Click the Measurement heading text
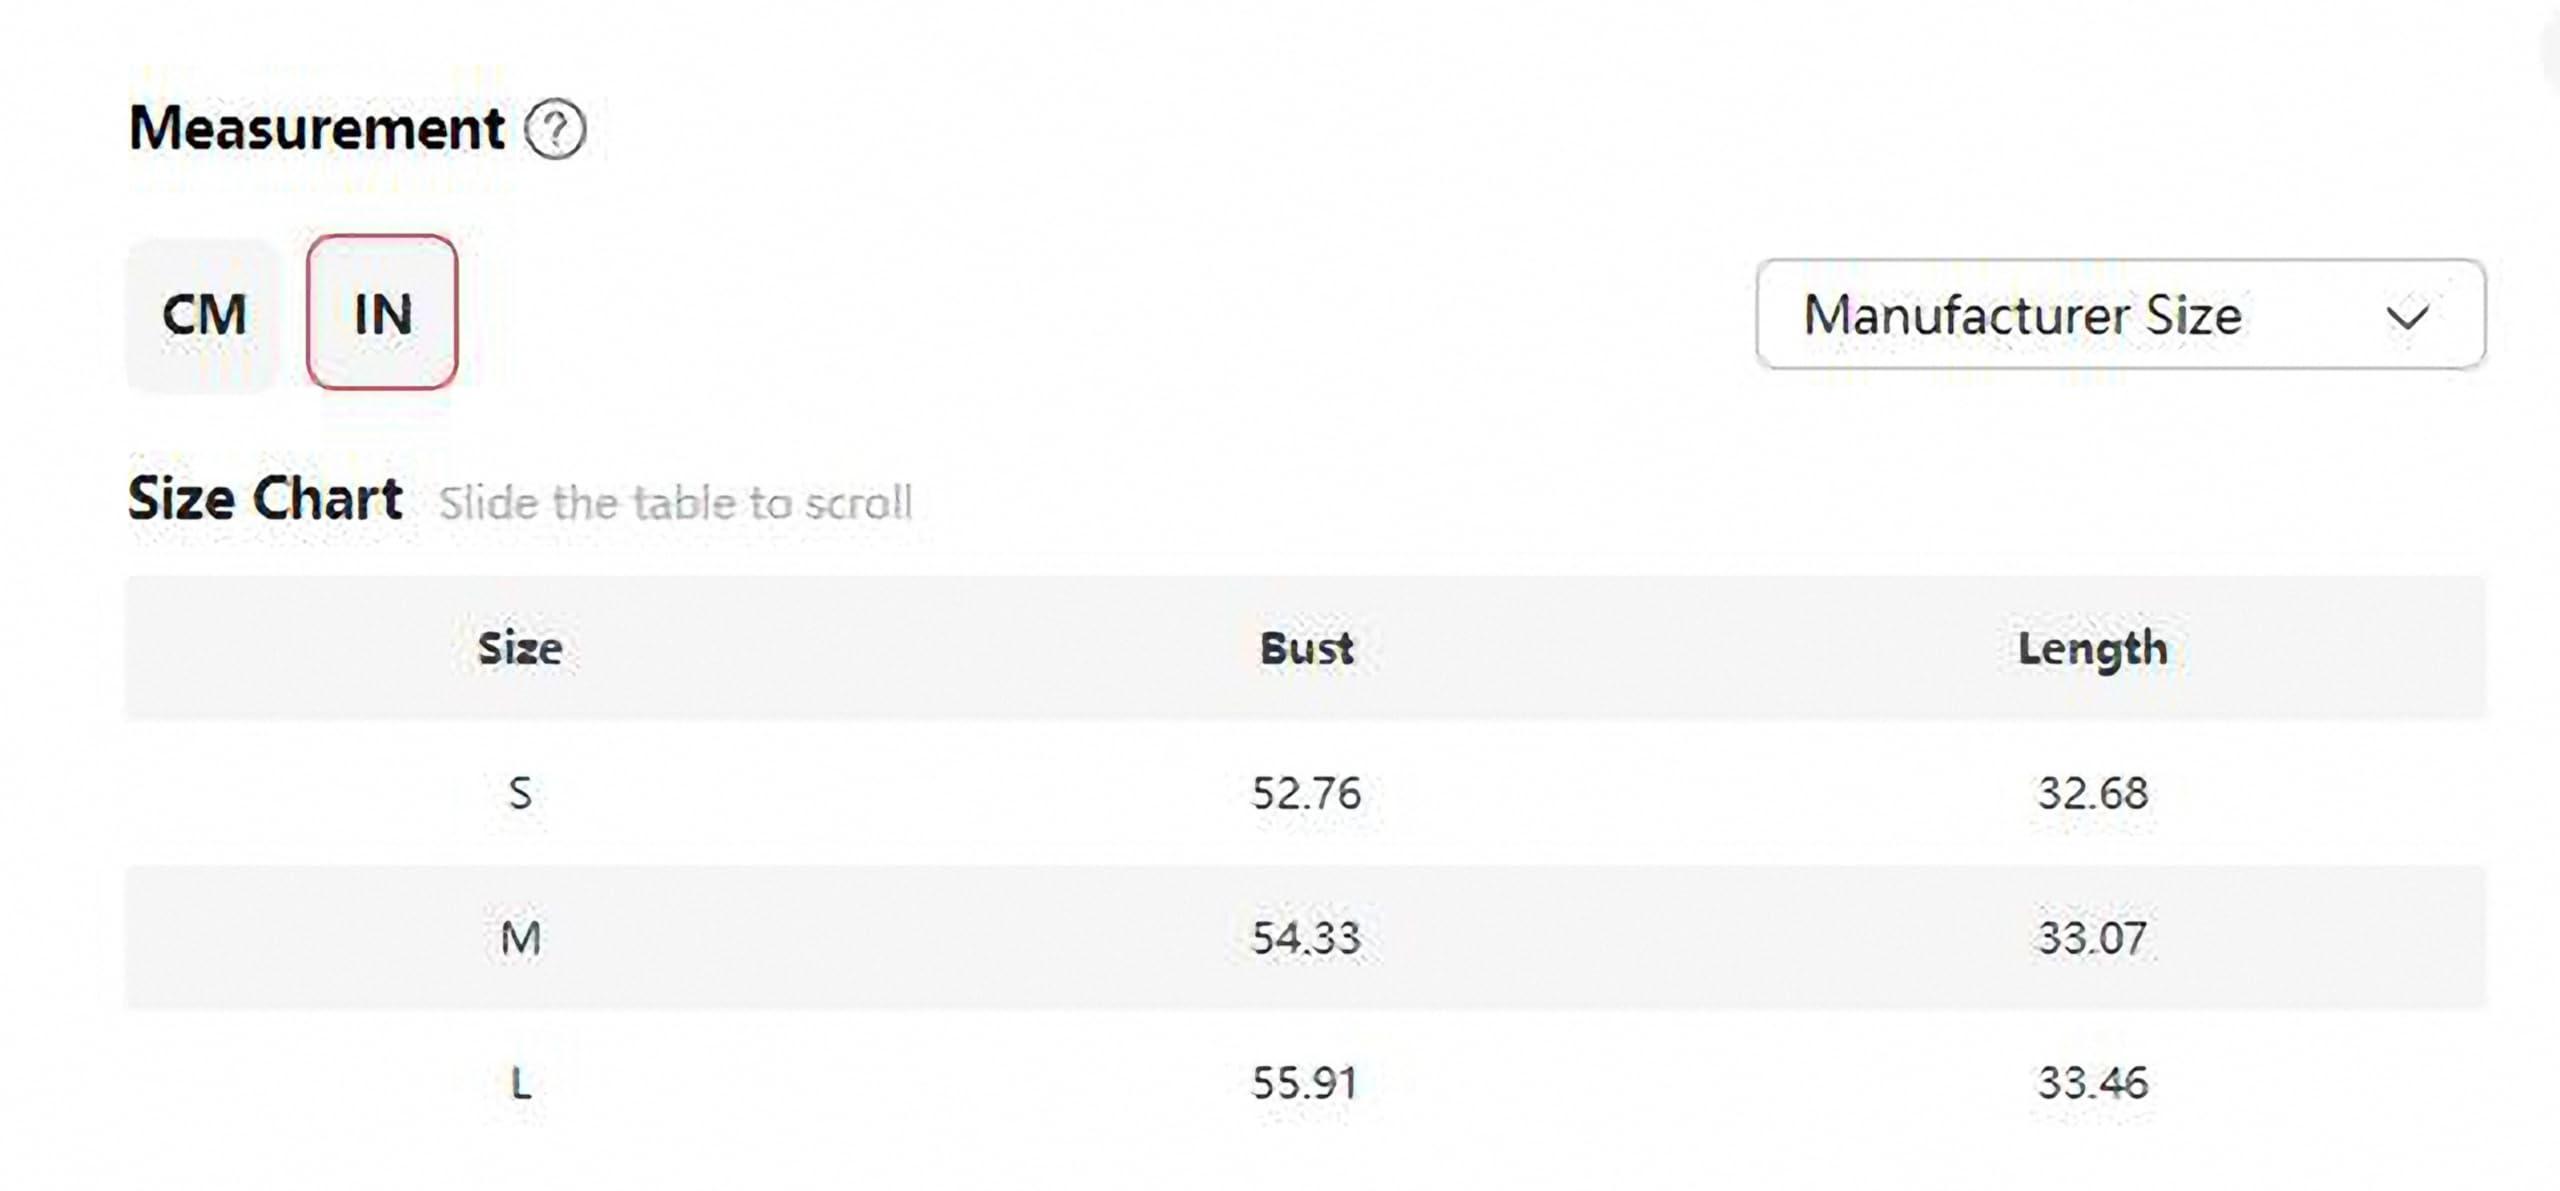2560x1191 pixels. 317,129
